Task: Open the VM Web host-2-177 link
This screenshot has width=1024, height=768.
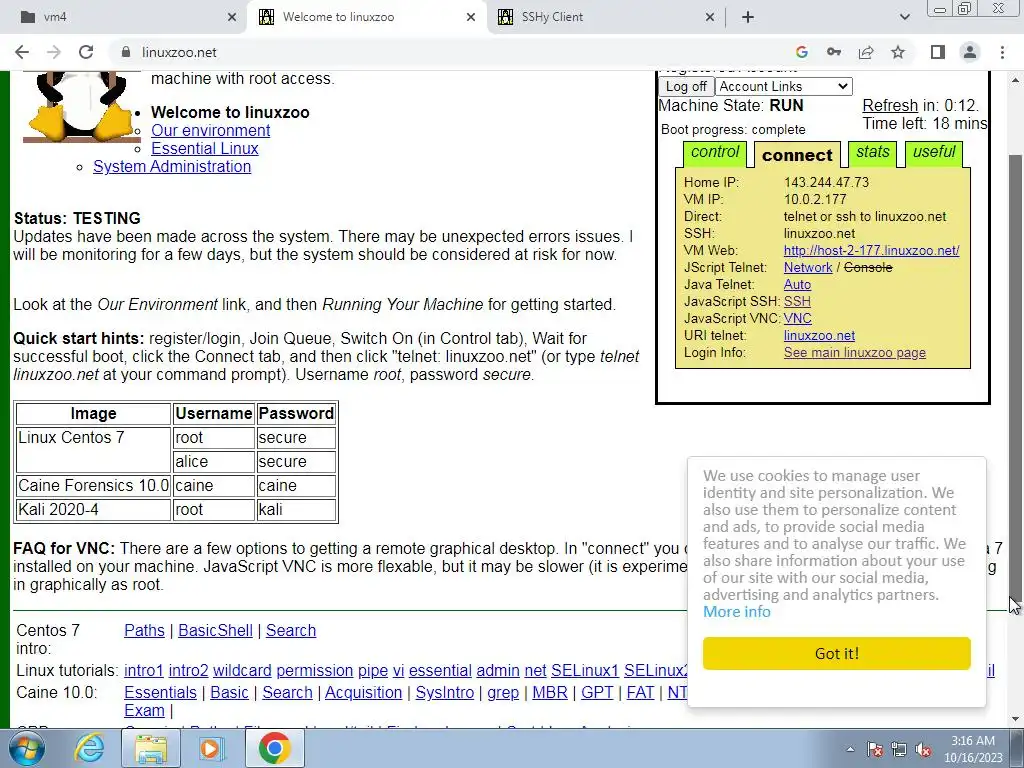Action: pos(871,250)
